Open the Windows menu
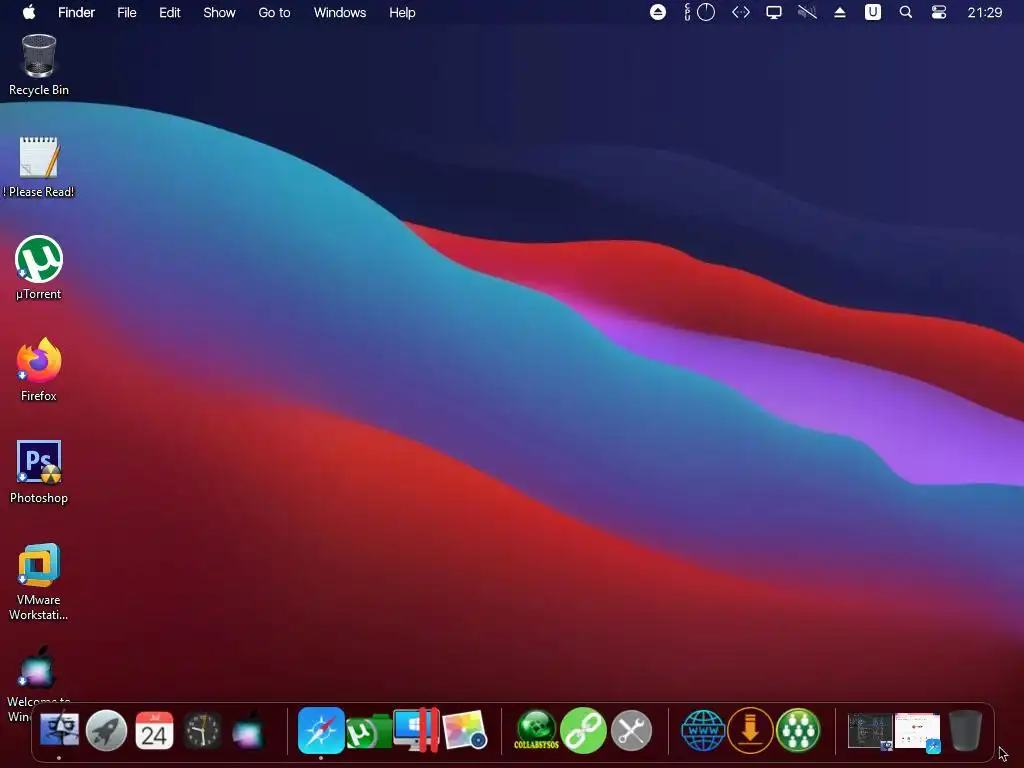 tap(340, 12)
